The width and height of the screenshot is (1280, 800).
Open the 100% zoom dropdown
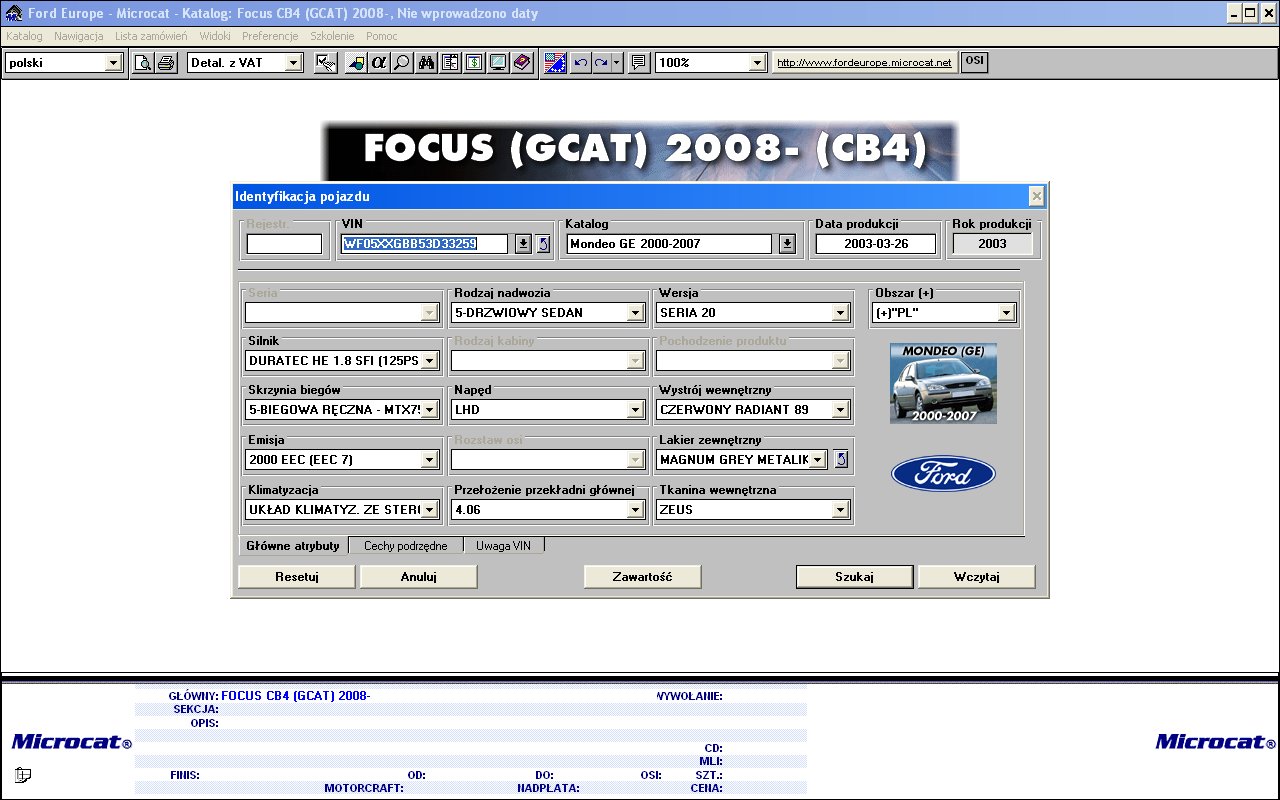[x=758, y=63]
